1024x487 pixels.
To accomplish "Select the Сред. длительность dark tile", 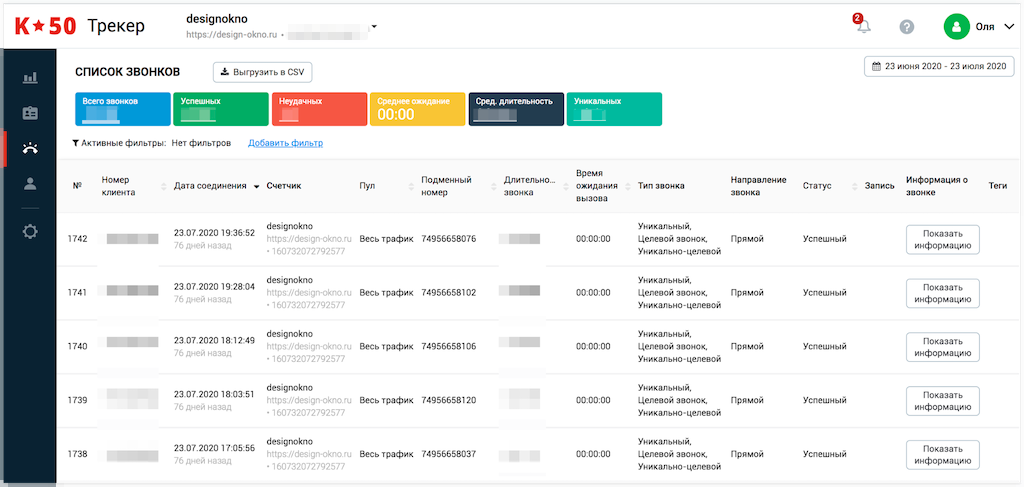I will point(516,109).
